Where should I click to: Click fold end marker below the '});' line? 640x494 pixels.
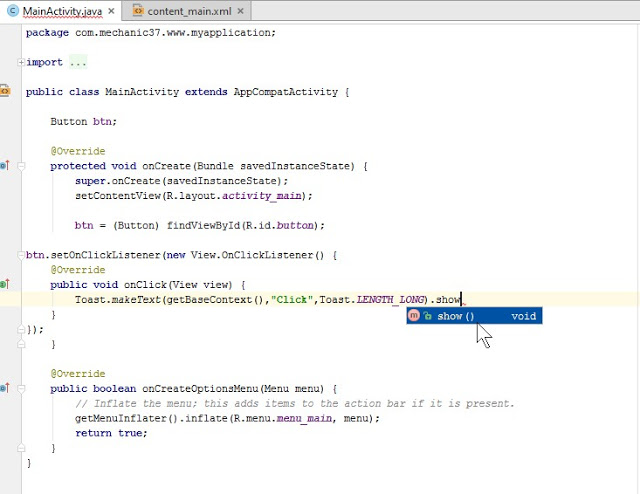click(21, 344)
